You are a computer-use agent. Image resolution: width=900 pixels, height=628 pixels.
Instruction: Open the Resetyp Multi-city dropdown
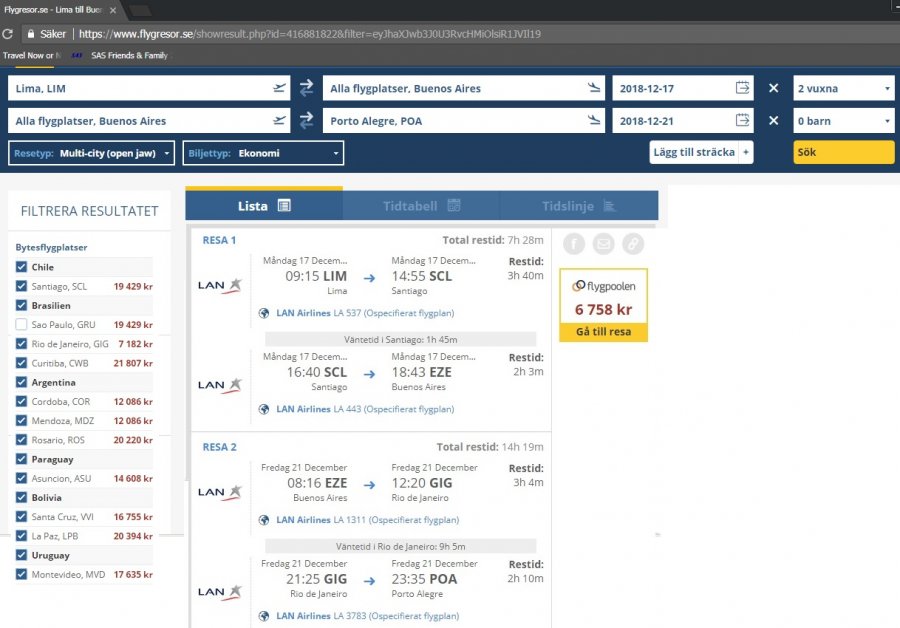pyautogui.click(x=92, y=153)
